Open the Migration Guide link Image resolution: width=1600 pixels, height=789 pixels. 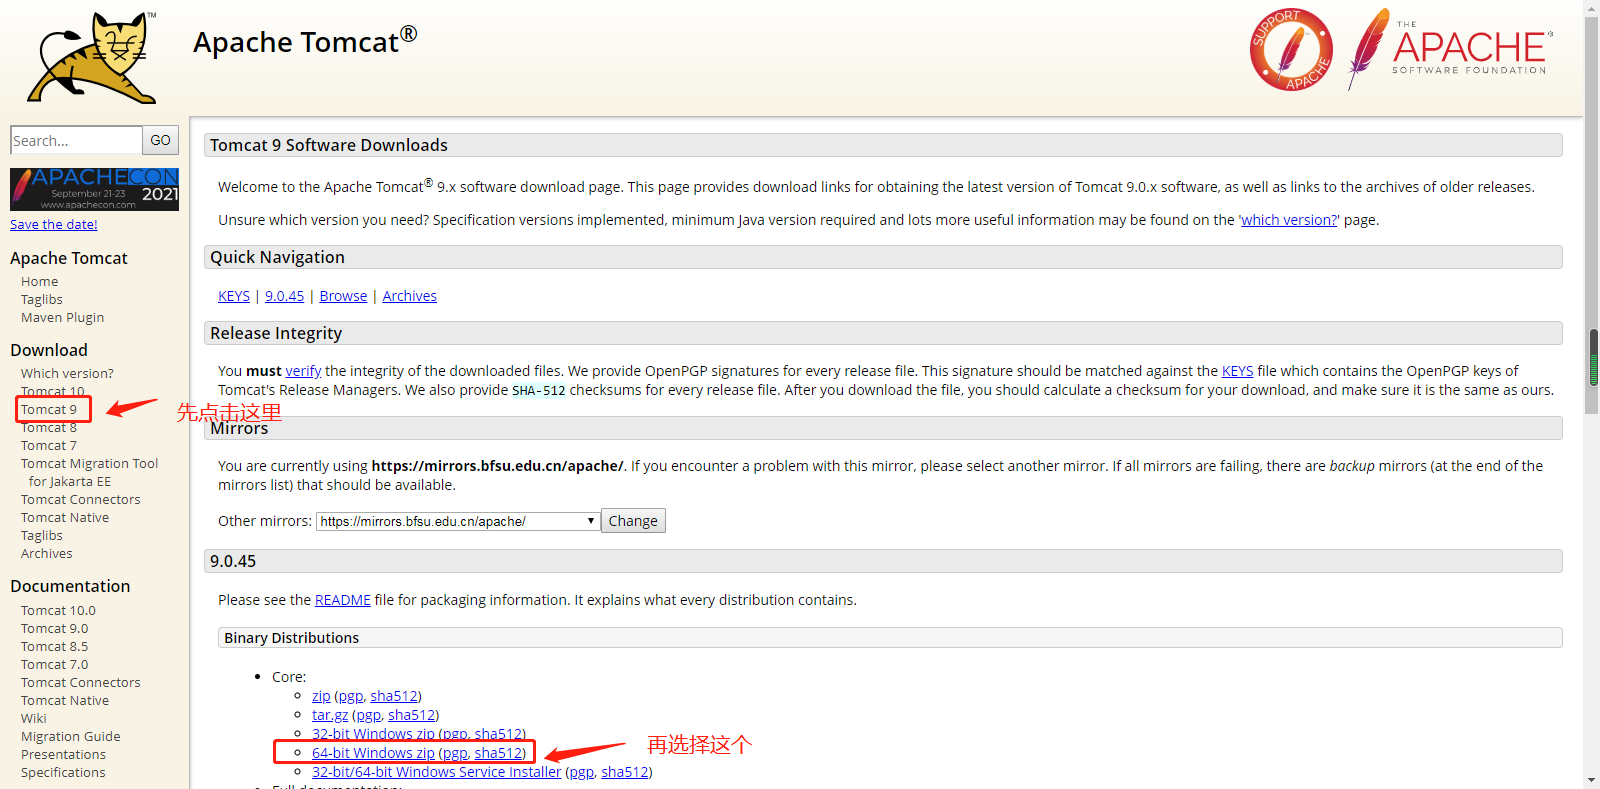71,737
